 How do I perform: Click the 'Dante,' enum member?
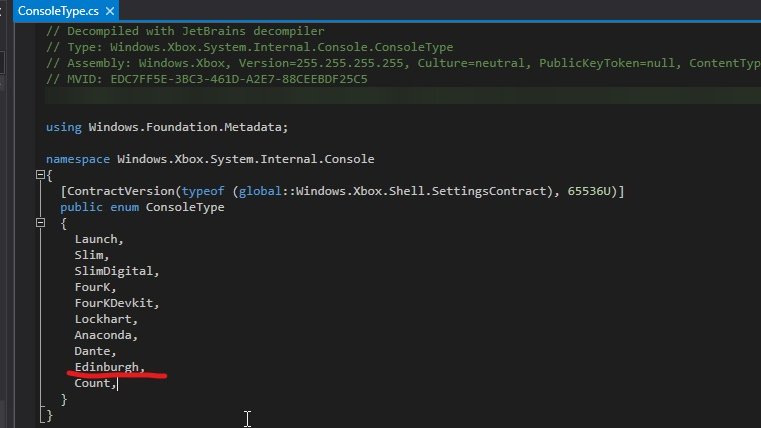click(x=96, y=351)
